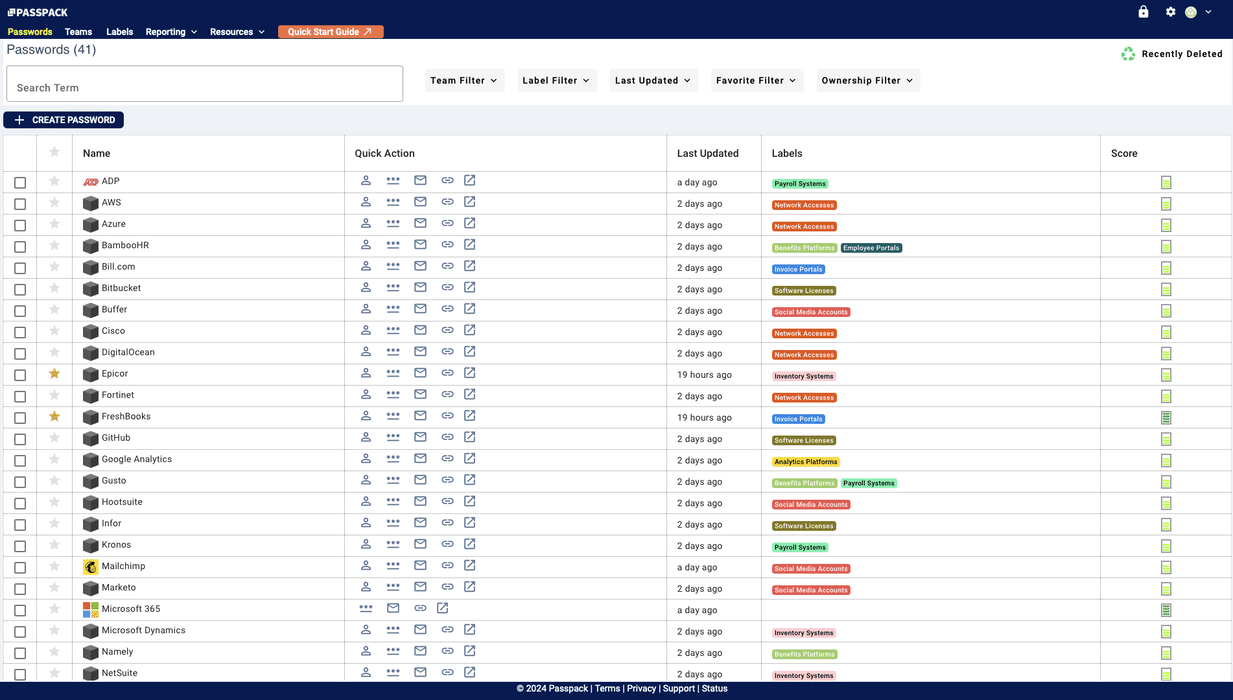Copy the login link for GitHub

[447, 436]
